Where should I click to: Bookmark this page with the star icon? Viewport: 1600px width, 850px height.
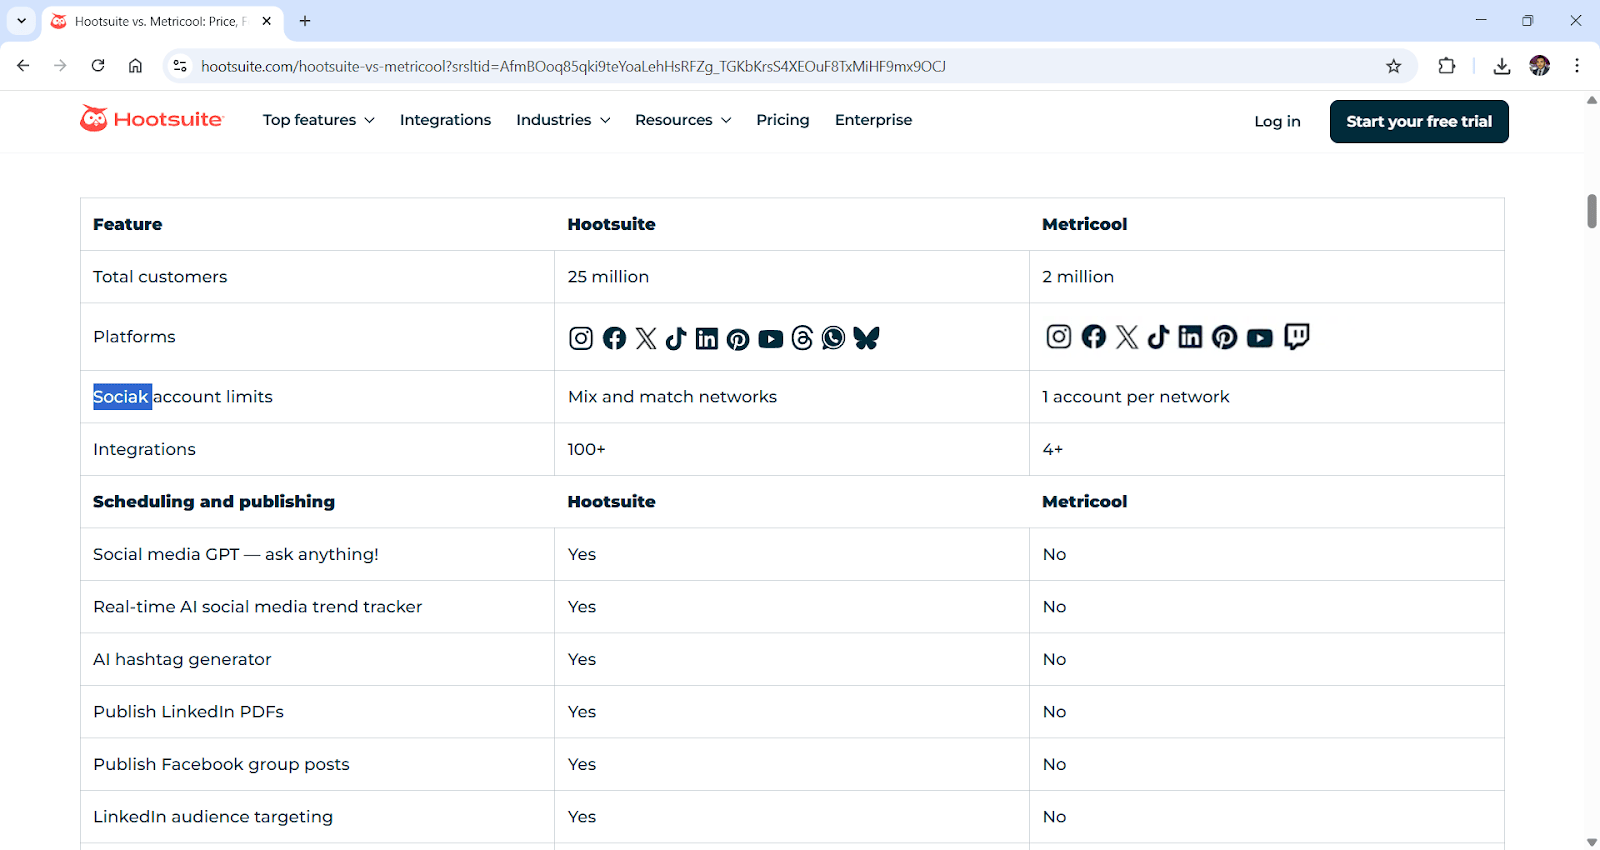(x=1393, y=66)
